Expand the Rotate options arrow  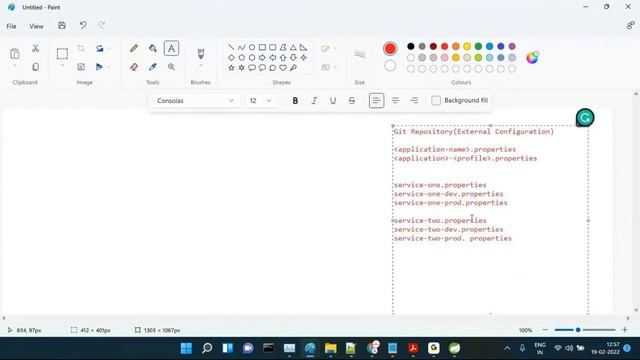(109, 49)
